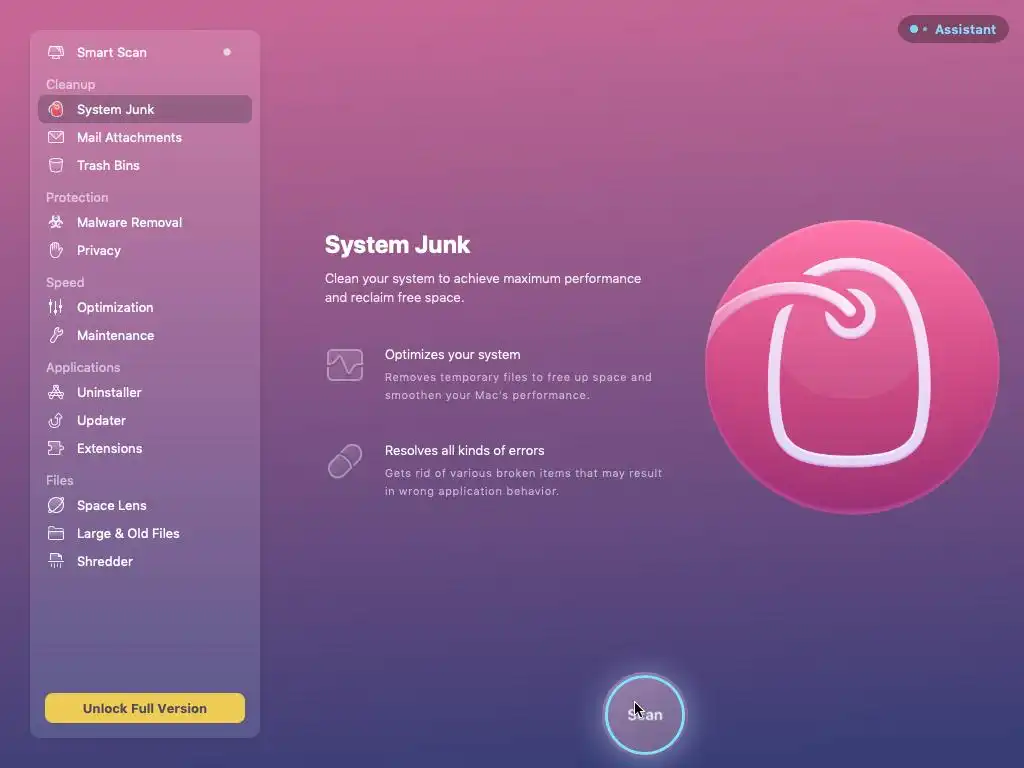
Task: Select Updater in sidebar
Action: [x=145, y=420]
